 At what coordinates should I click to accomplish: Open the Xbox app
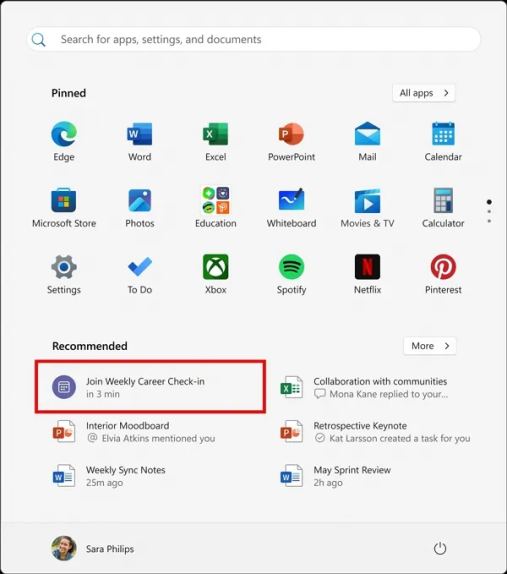[216, 274]
